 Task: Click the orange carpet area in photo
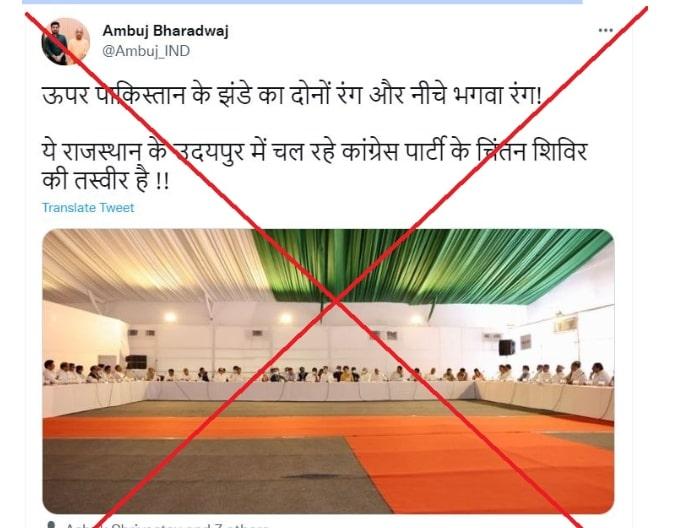point(479,471)
